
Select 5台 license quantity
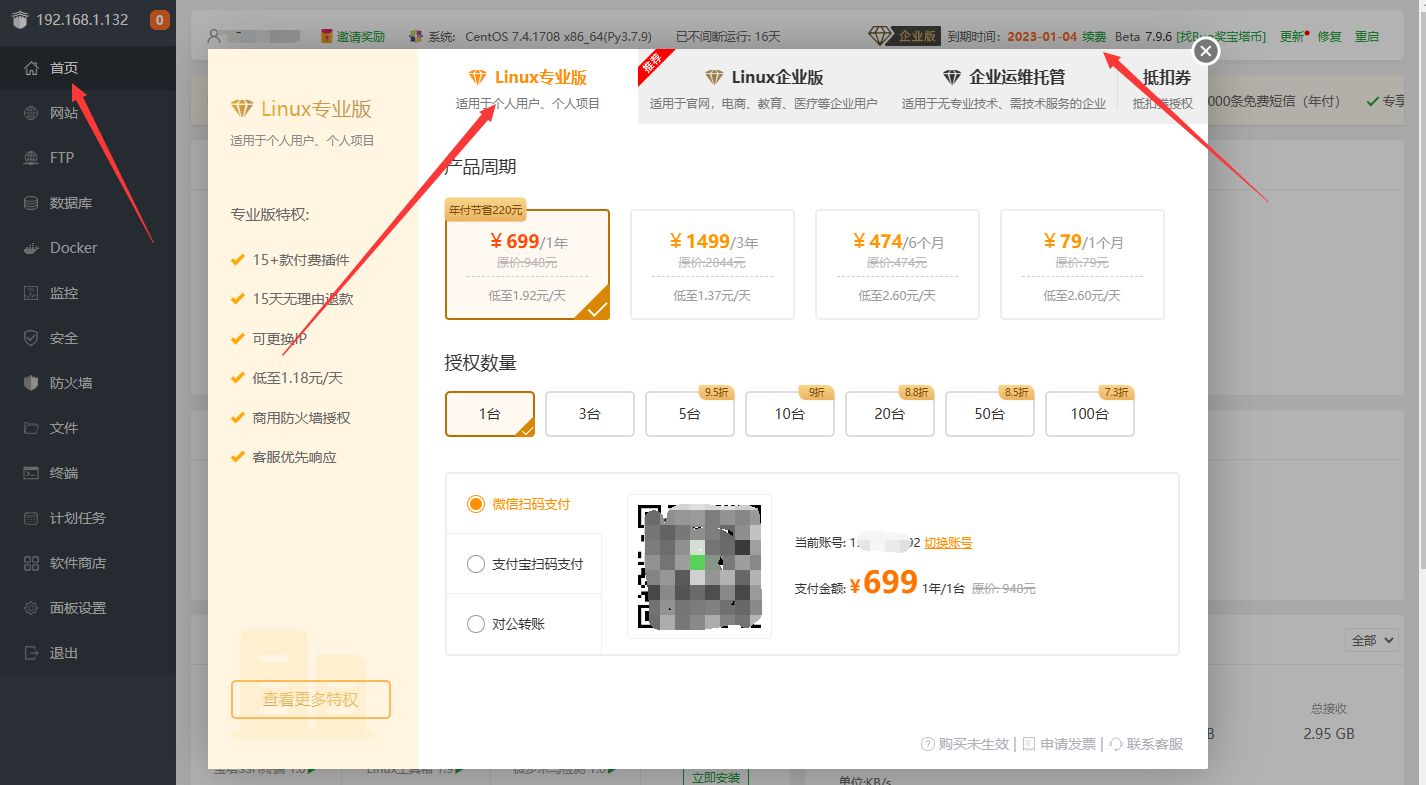[x=690, y=414]
